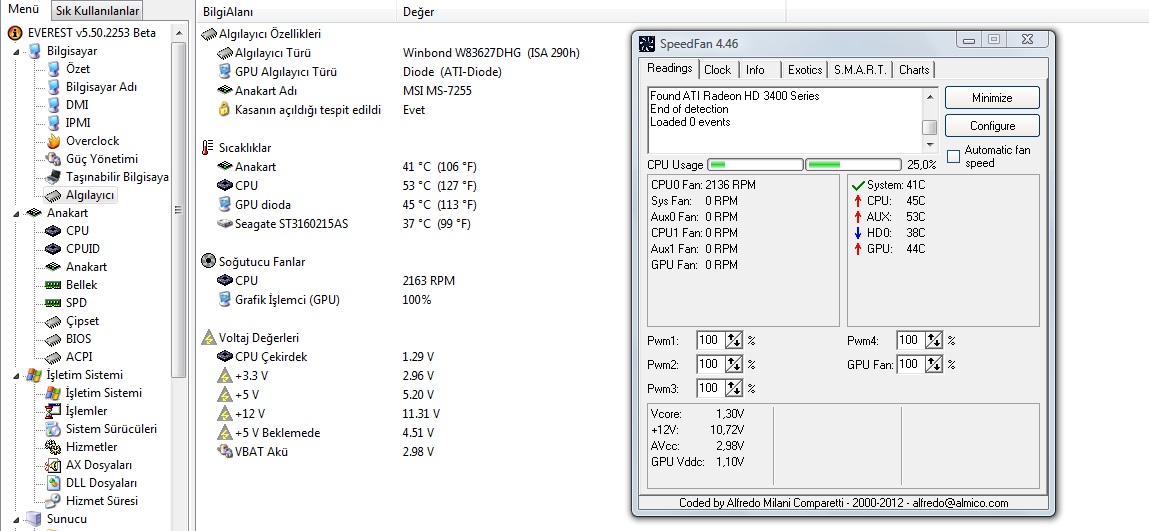The width and height of the screenshot is (1149, 531).
Task: Adjust the Pwm3 spinner arrows
Action: pyautogui.click(x=734, y=388)
